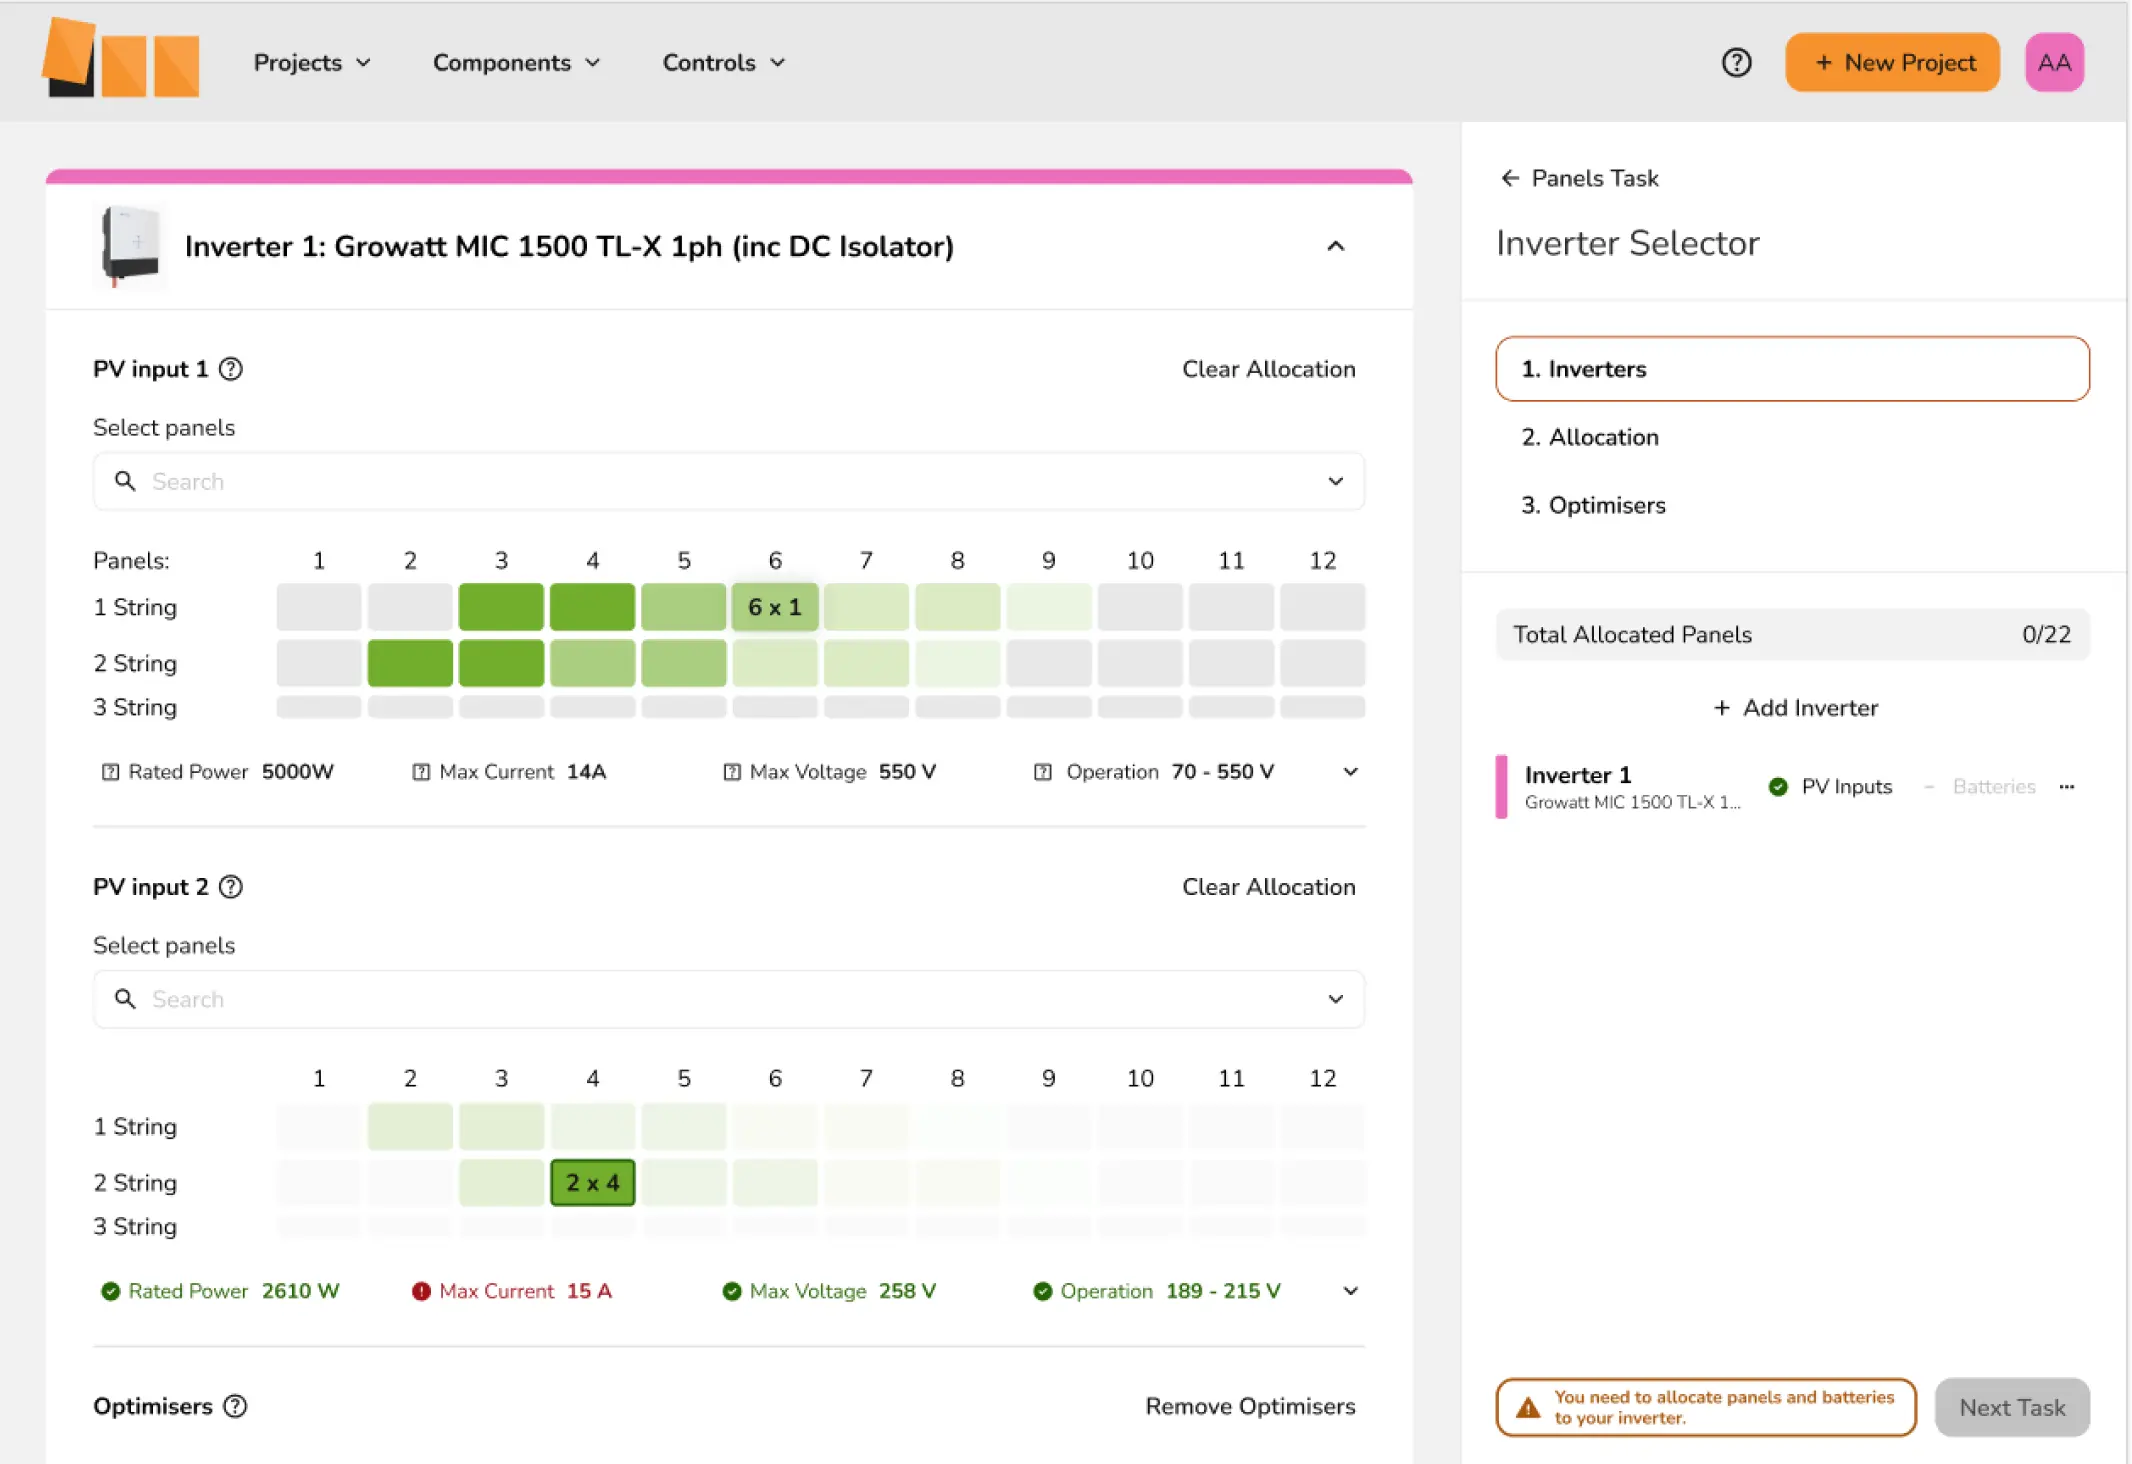Click the Max Voltage 550 V info icon
The height and width of the screenshot is (1464, 2132).
click(732, 772)
